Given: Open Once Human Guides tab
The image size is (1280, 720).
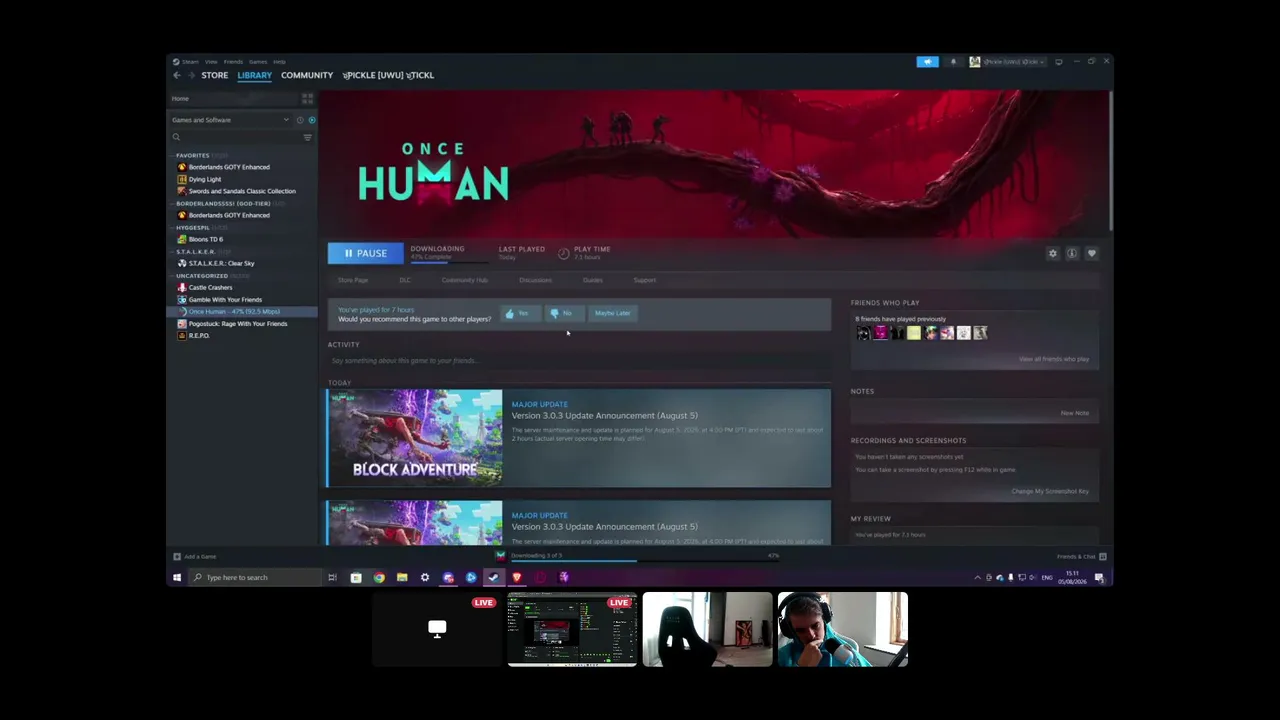Looking at the screenshot, I should pyautogui.click(x=593, y=280).
